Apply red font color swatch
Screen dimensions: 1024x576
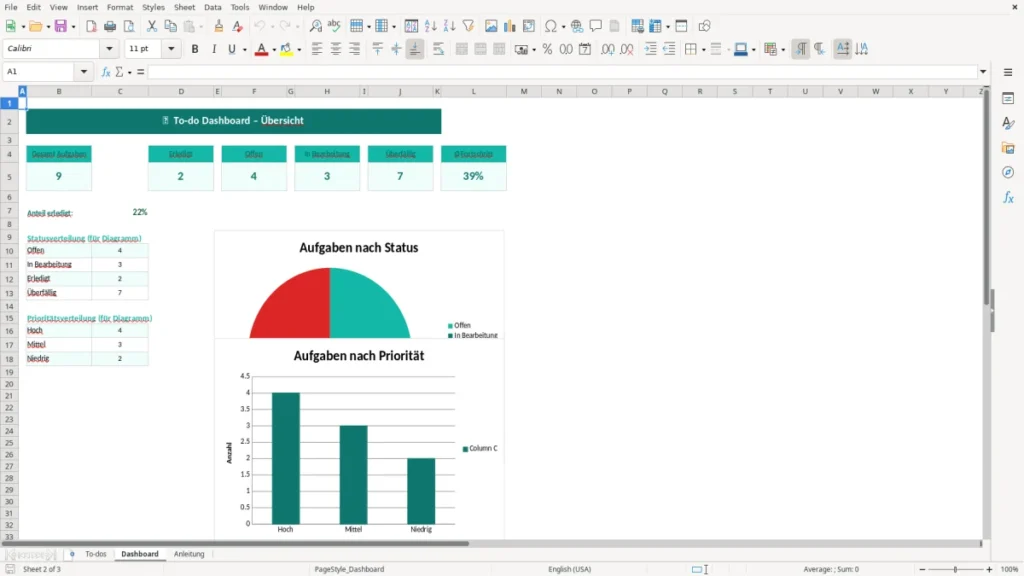pyautogui.click(x=261, y=49)
